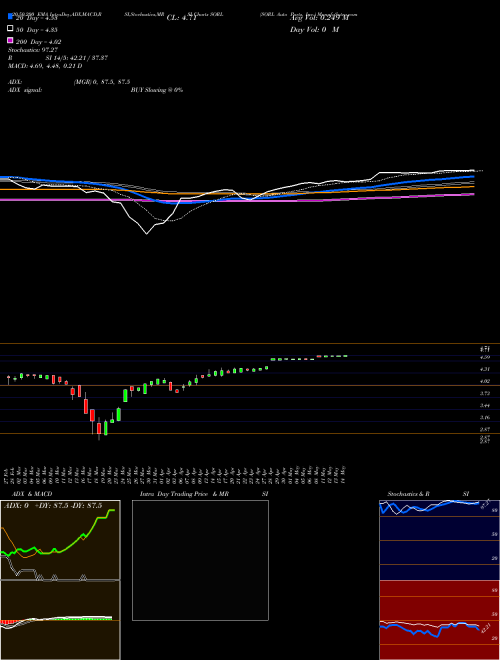Click the blue 20 Day legend swatch
The image size is (500, 660).
(x=11, y=16)
